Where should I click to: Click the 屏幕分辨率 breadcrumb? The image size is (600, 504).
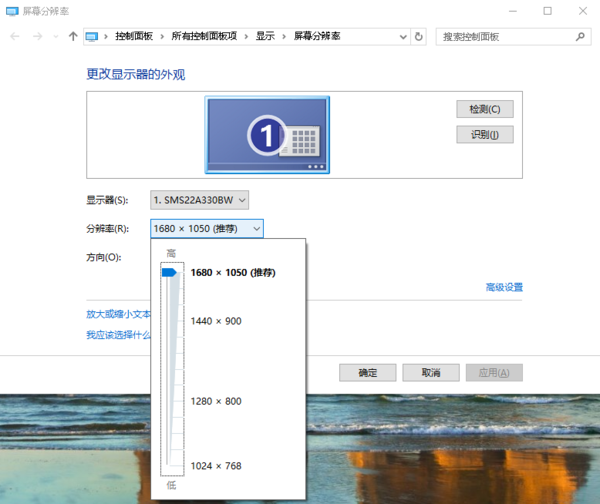point(317,36)
